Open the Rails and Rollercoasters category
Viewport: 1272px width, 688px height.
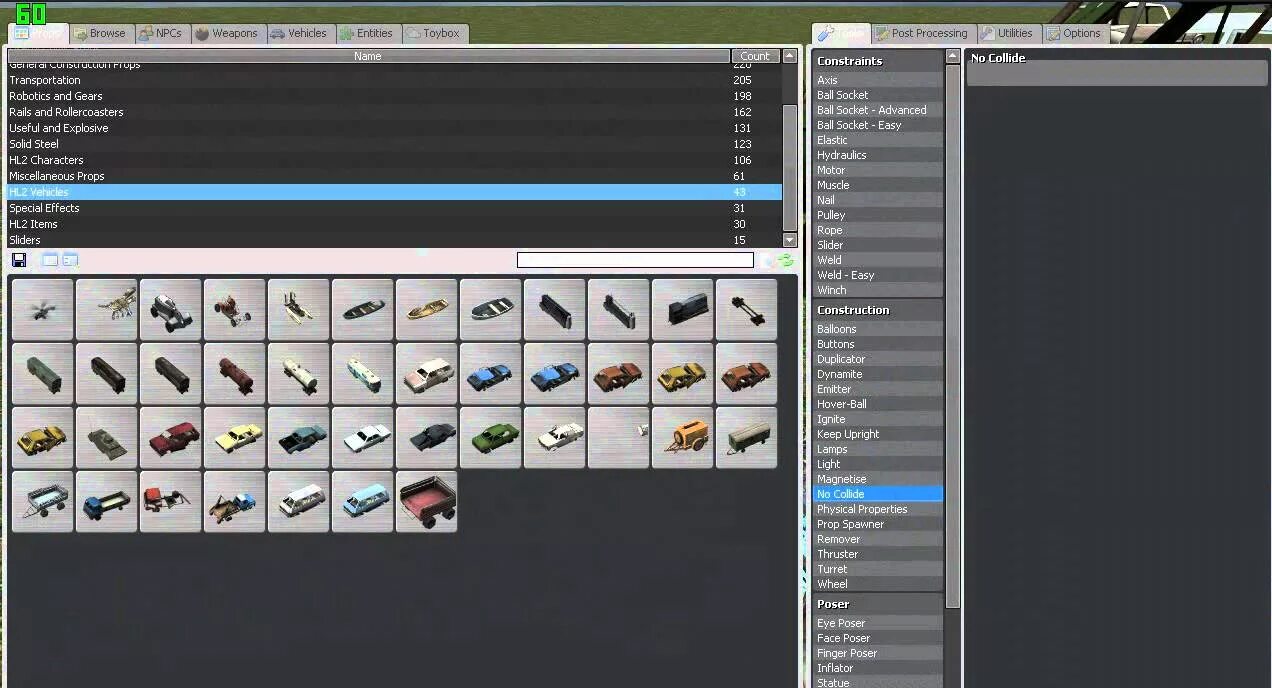point(394,112)
